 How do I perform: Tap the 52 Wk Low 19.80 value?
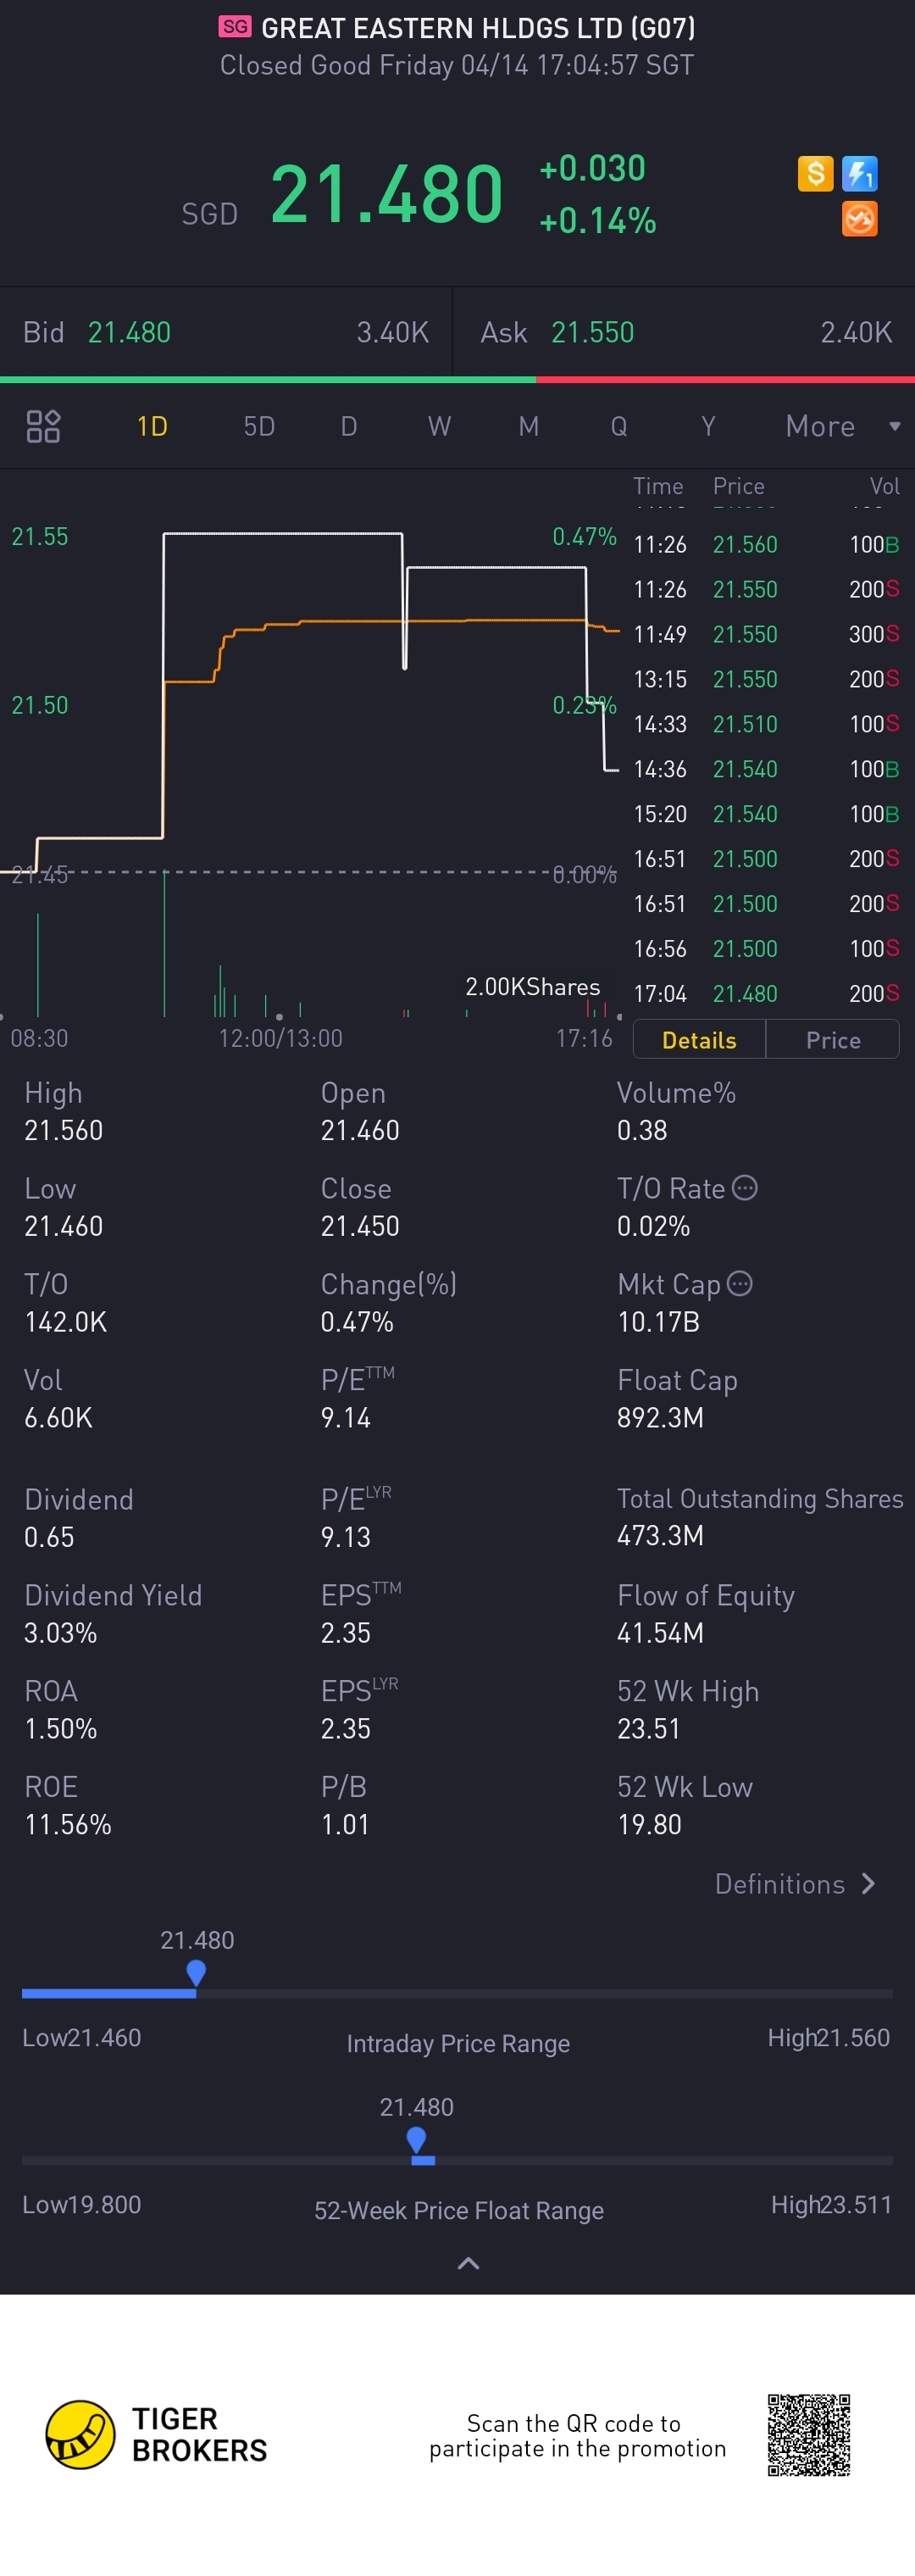(x=649, y=1824)
